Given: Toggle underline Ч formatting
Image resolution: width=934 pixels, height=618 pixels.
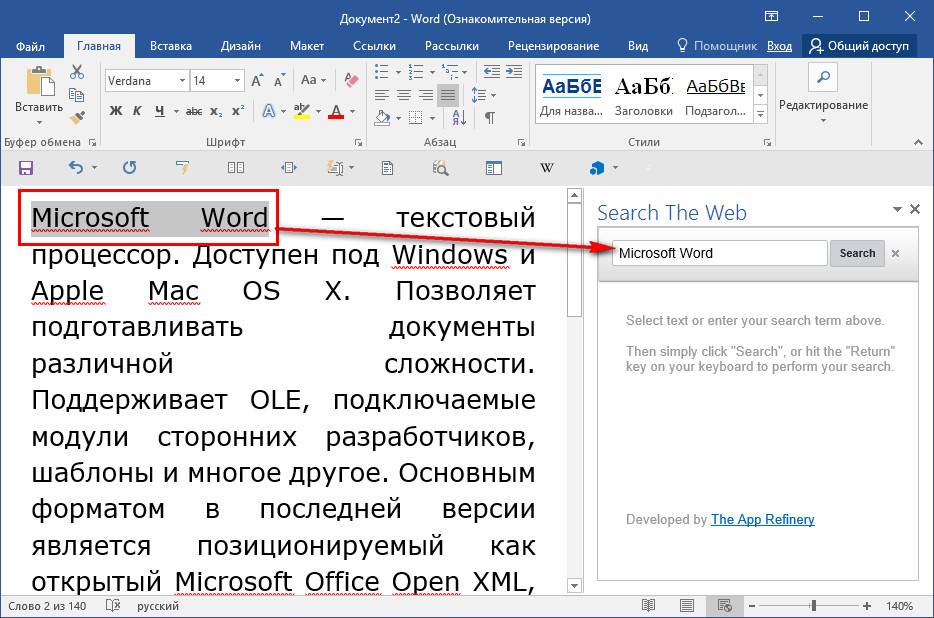Looking at the screenshot, I should [160, 111].
